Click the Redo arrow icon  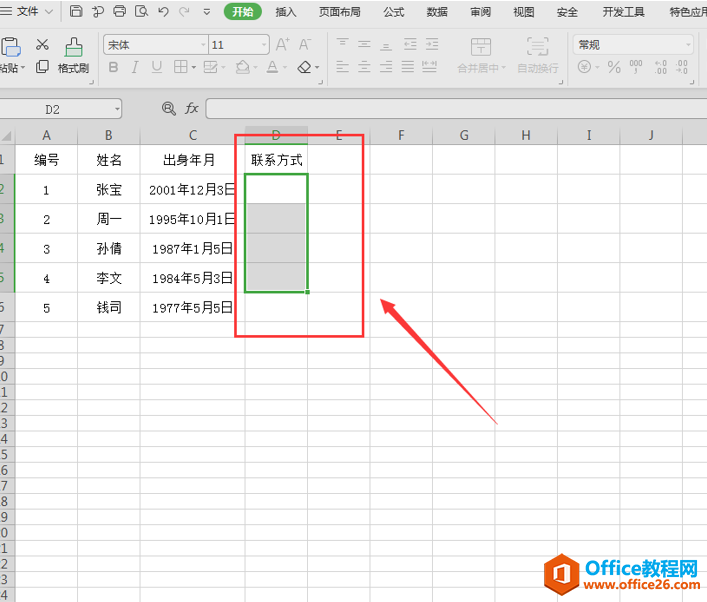coord(184,11)
